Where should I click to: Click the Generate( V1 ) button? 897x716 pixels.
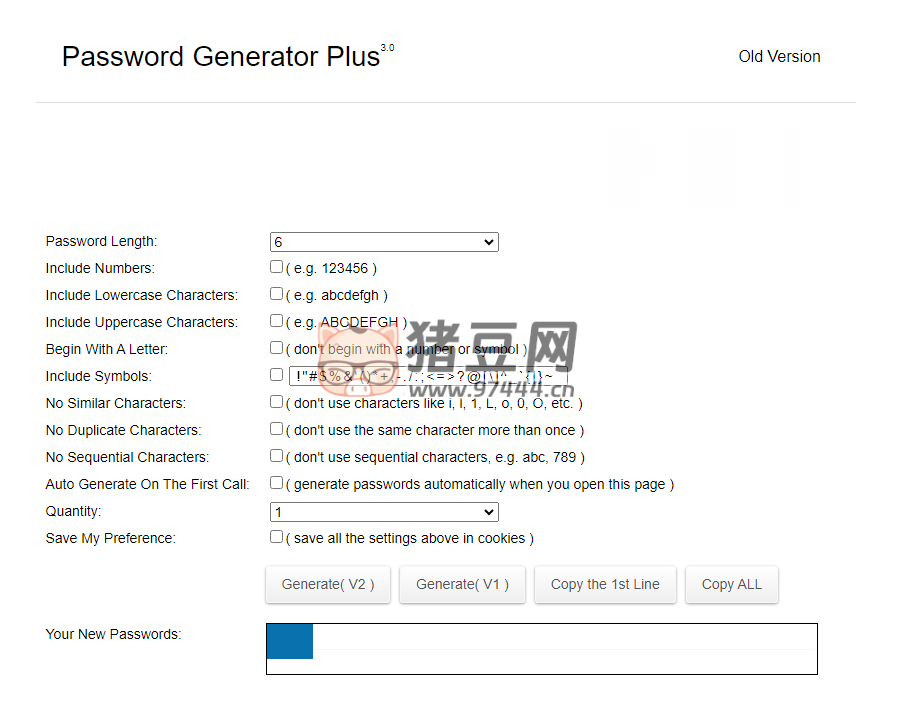[461, 585]
